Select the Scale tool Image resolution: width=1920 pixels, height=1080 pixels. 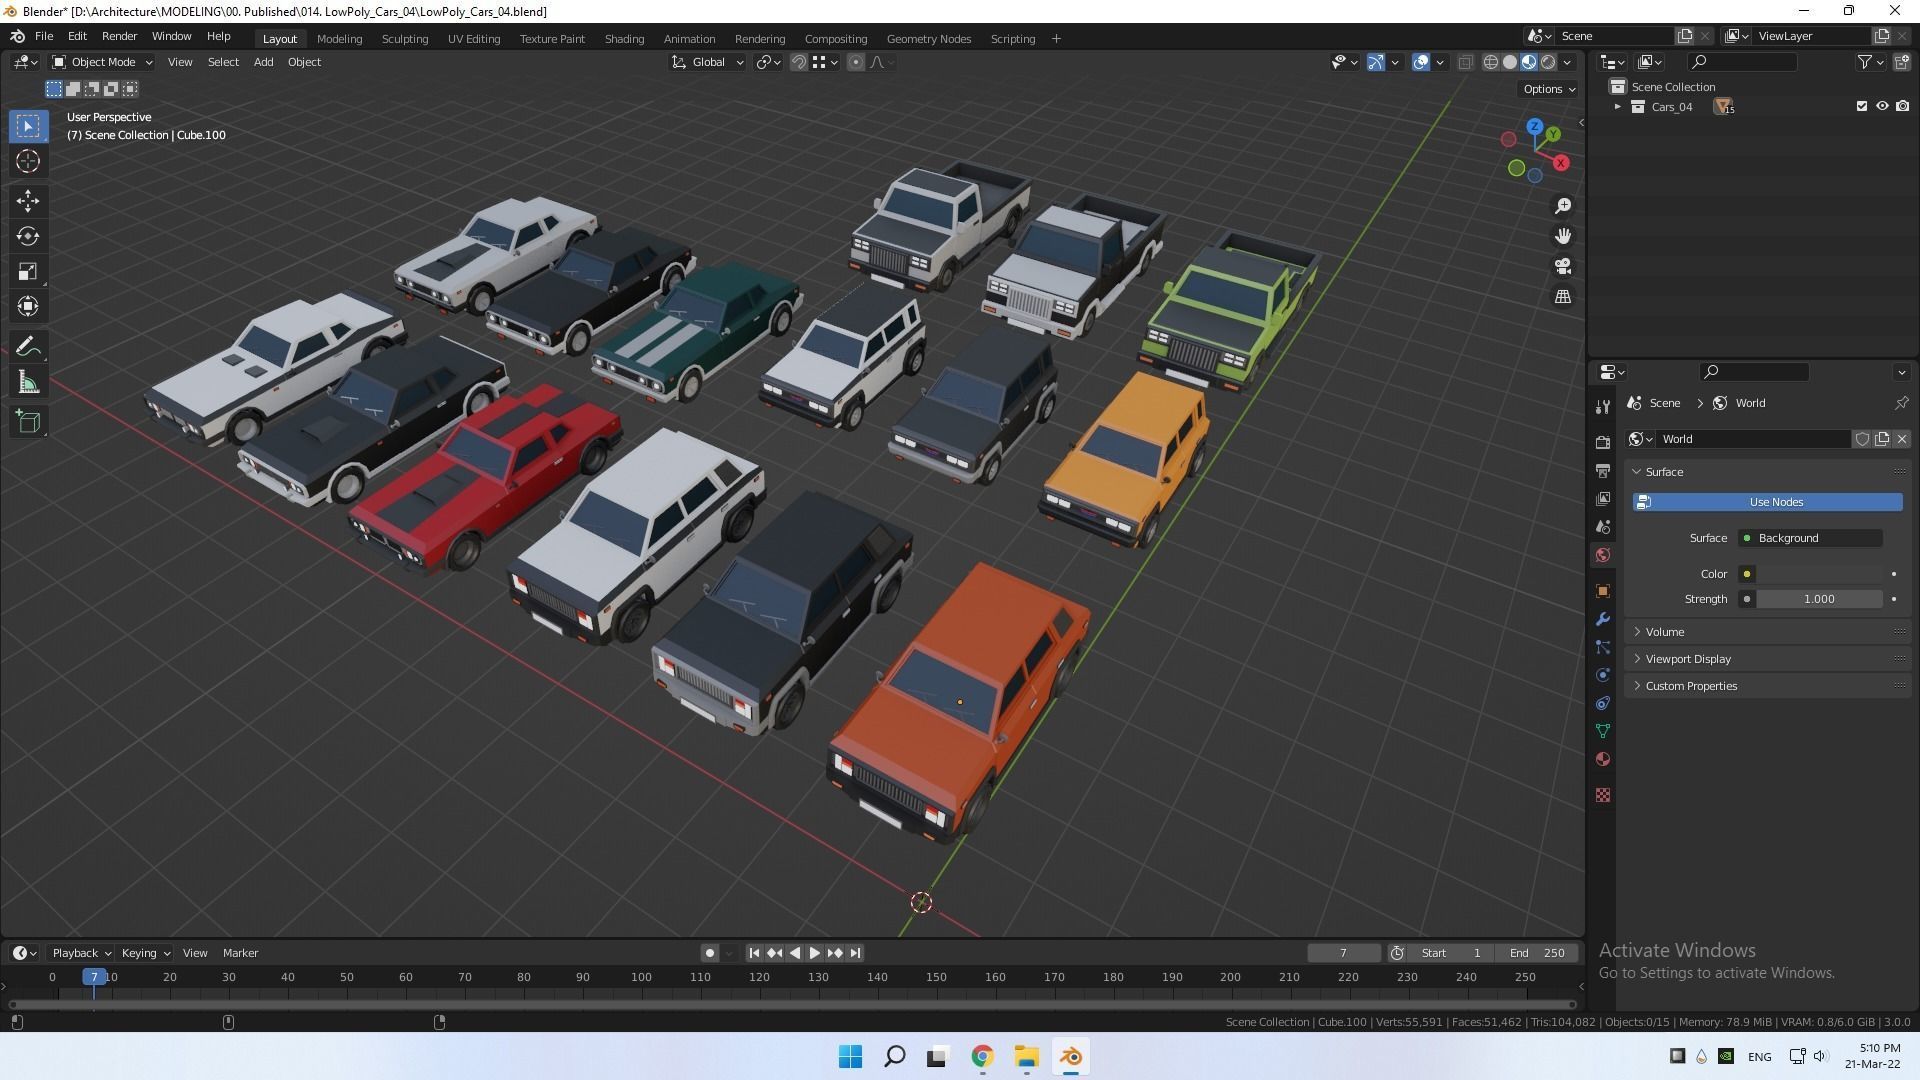click(x=28, y=272)
